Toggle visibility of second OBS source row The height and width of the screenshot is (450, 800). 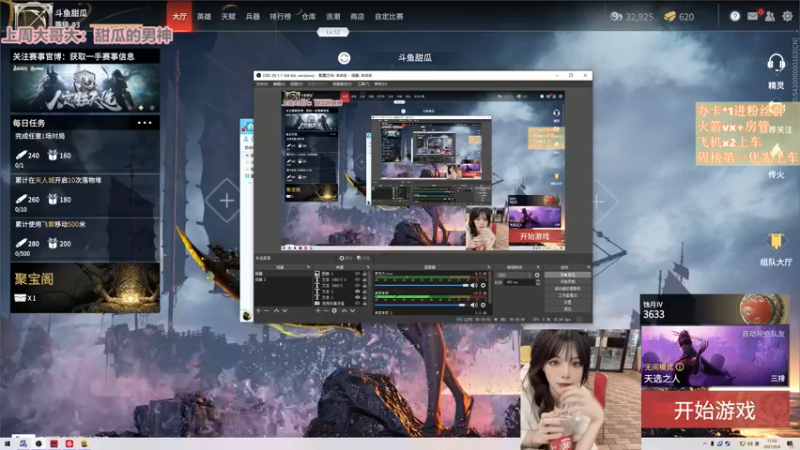358,280
